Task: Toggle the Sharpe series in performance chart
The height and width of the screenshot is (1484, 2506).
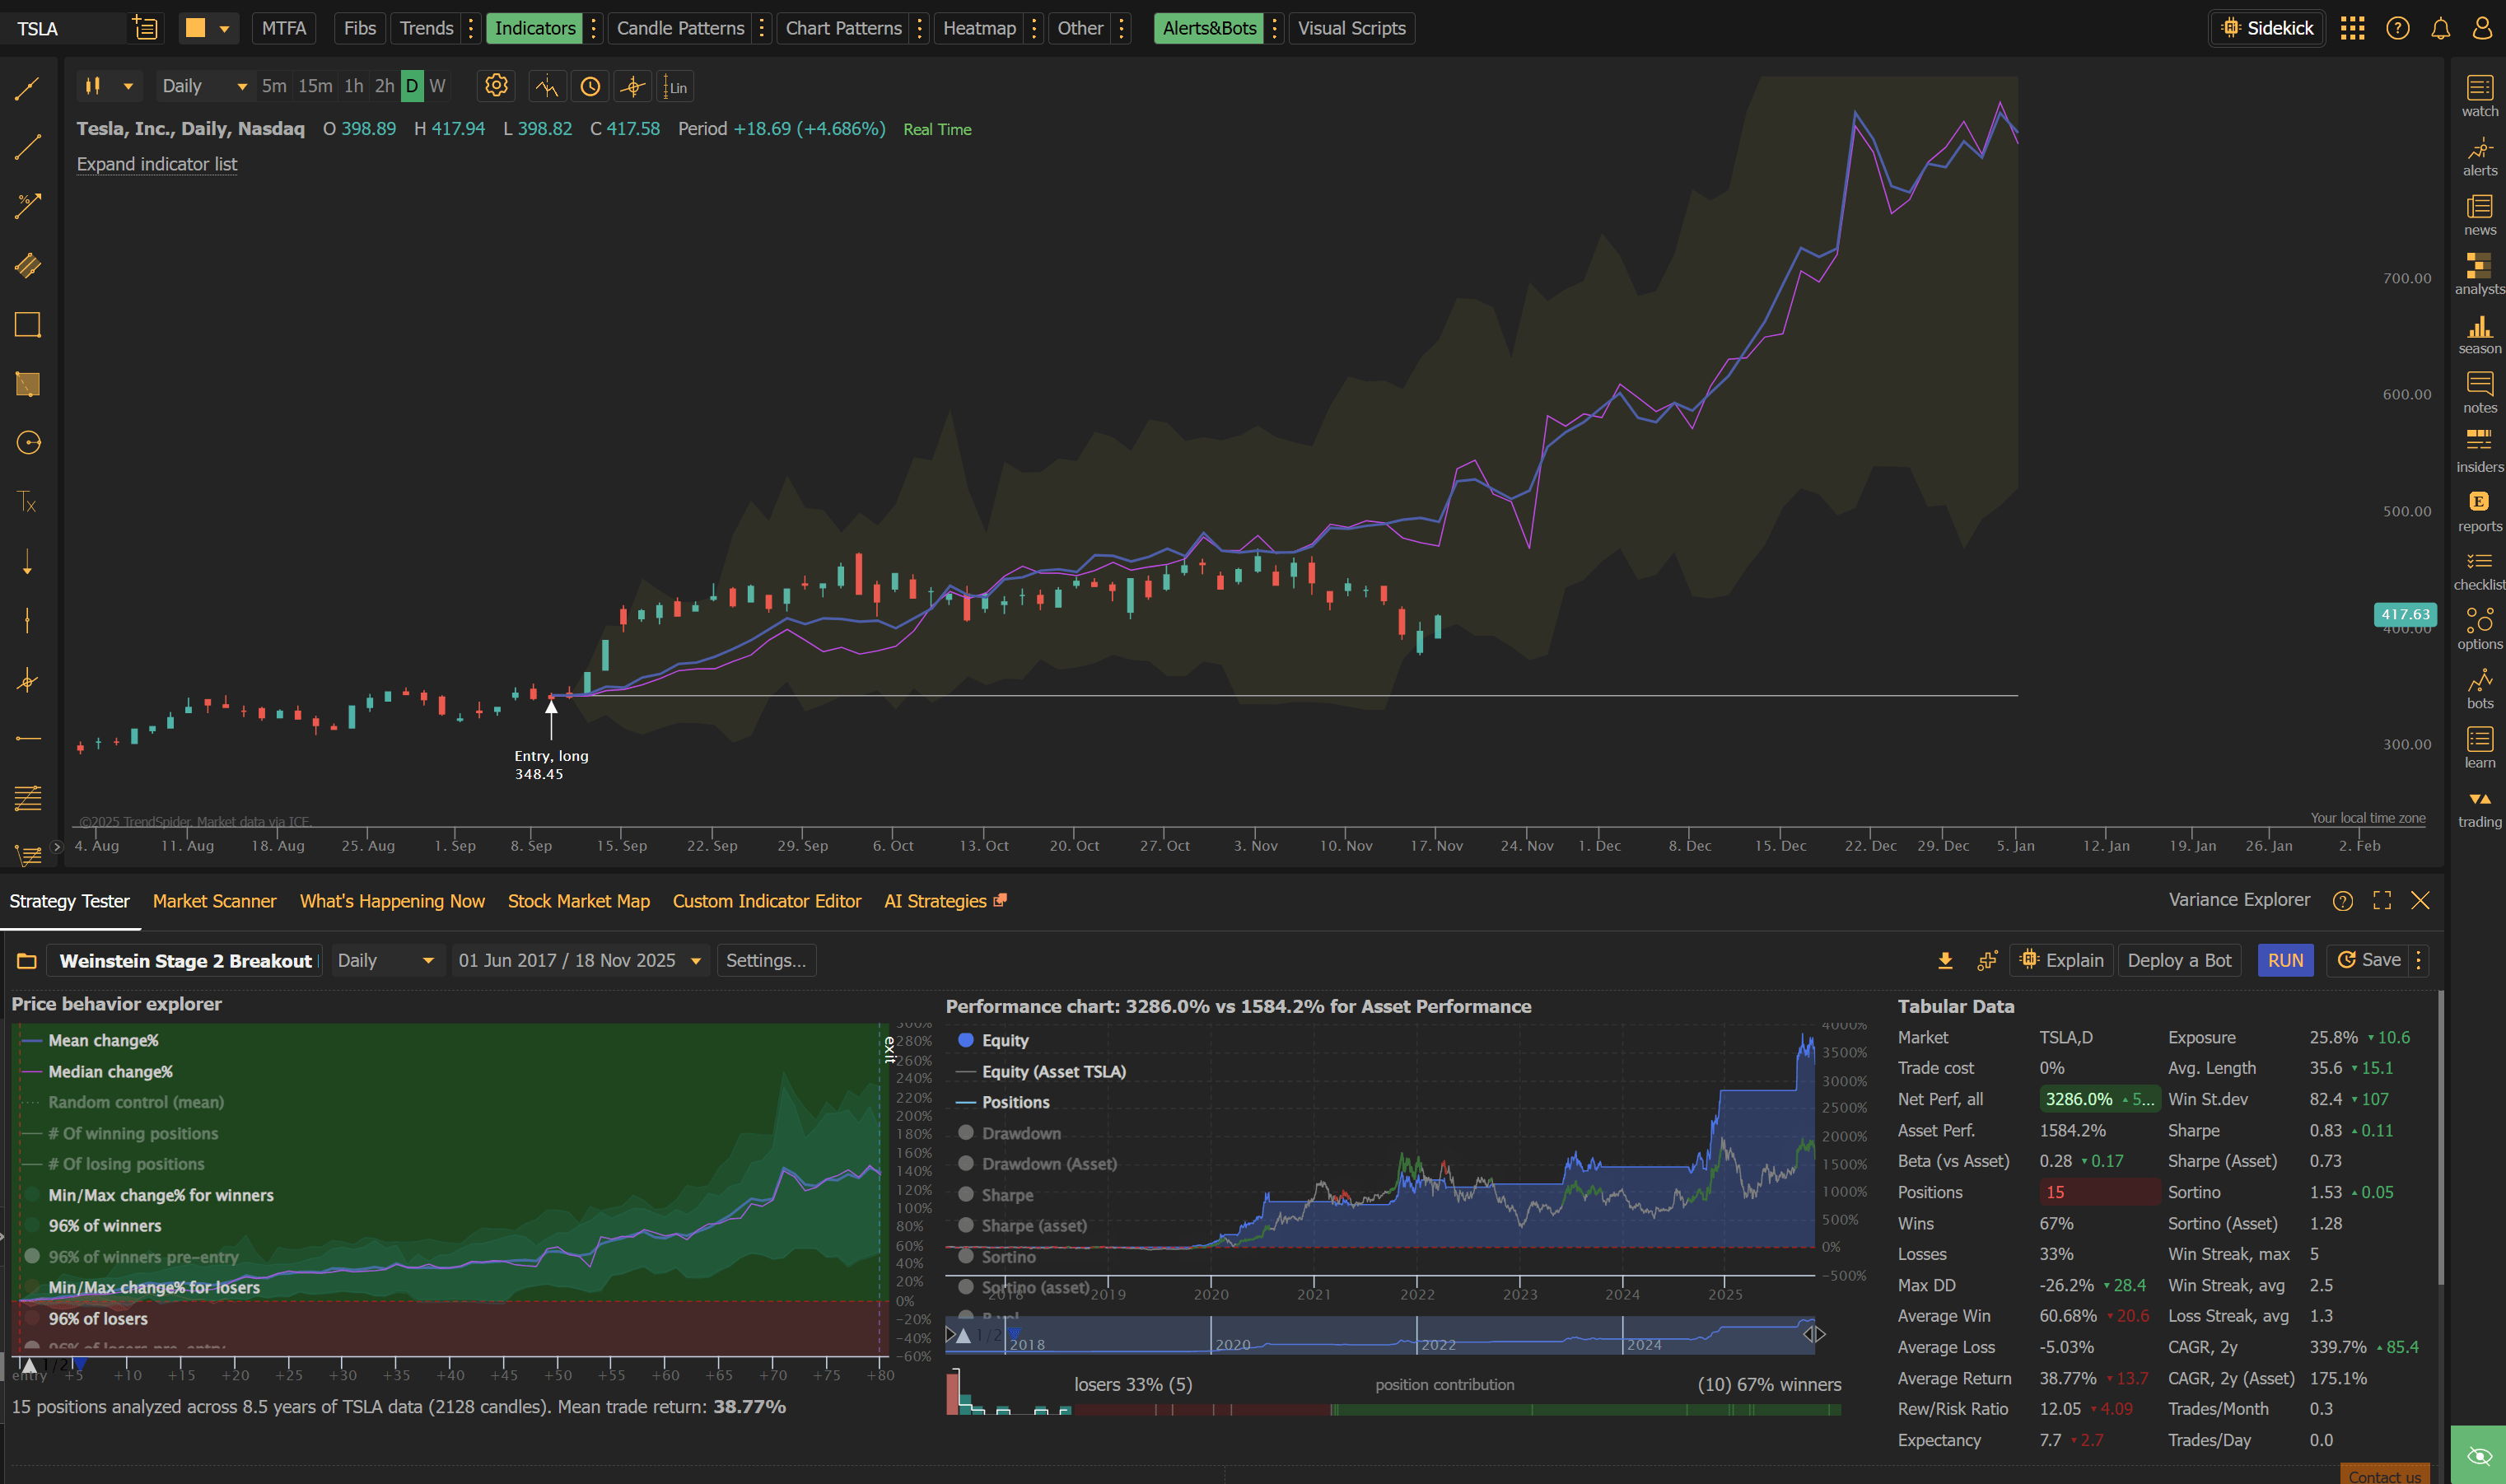Action: 996,1195
